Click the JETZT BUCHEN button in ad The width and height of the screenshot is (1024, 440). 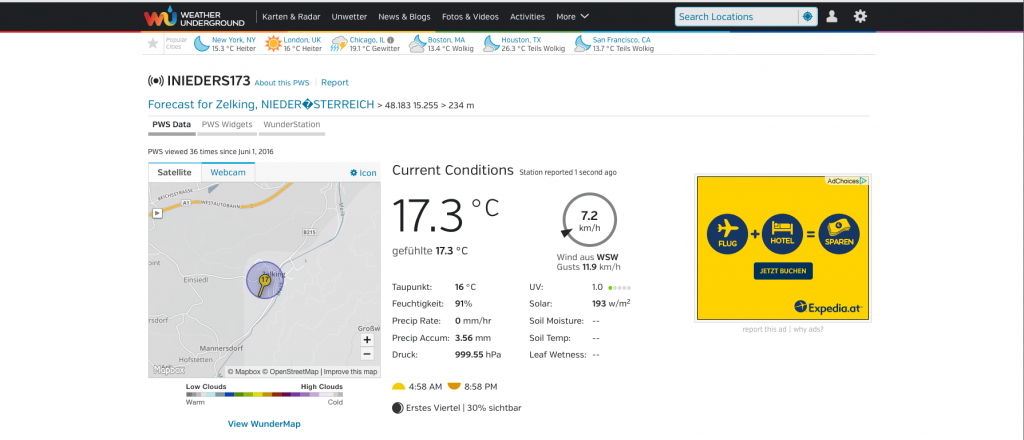tap(782, 271)
